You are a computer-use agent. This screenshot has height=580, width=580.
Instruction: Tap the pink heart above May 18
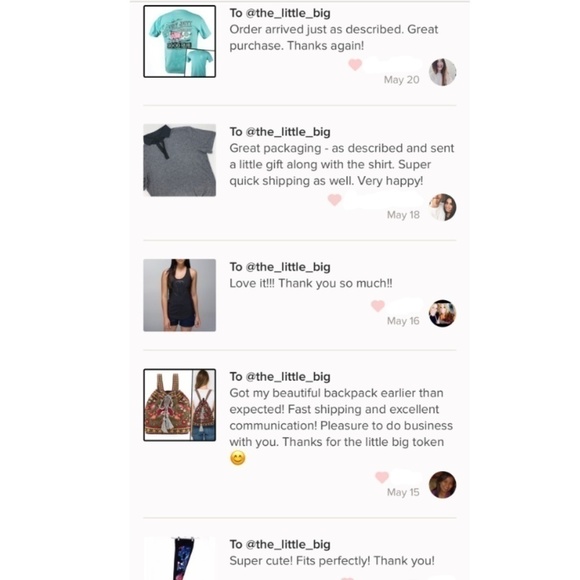click(x=334, y=200)
